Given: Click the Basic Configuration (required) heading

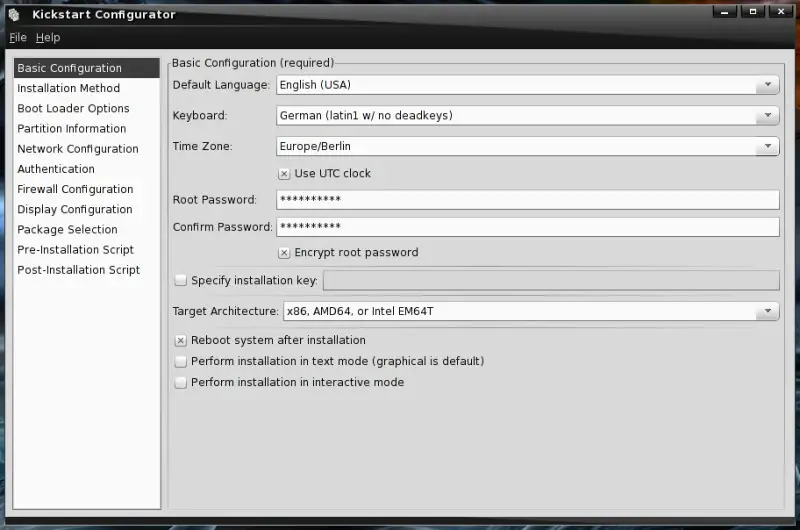Looking at the screenshot, I should 253,63.
